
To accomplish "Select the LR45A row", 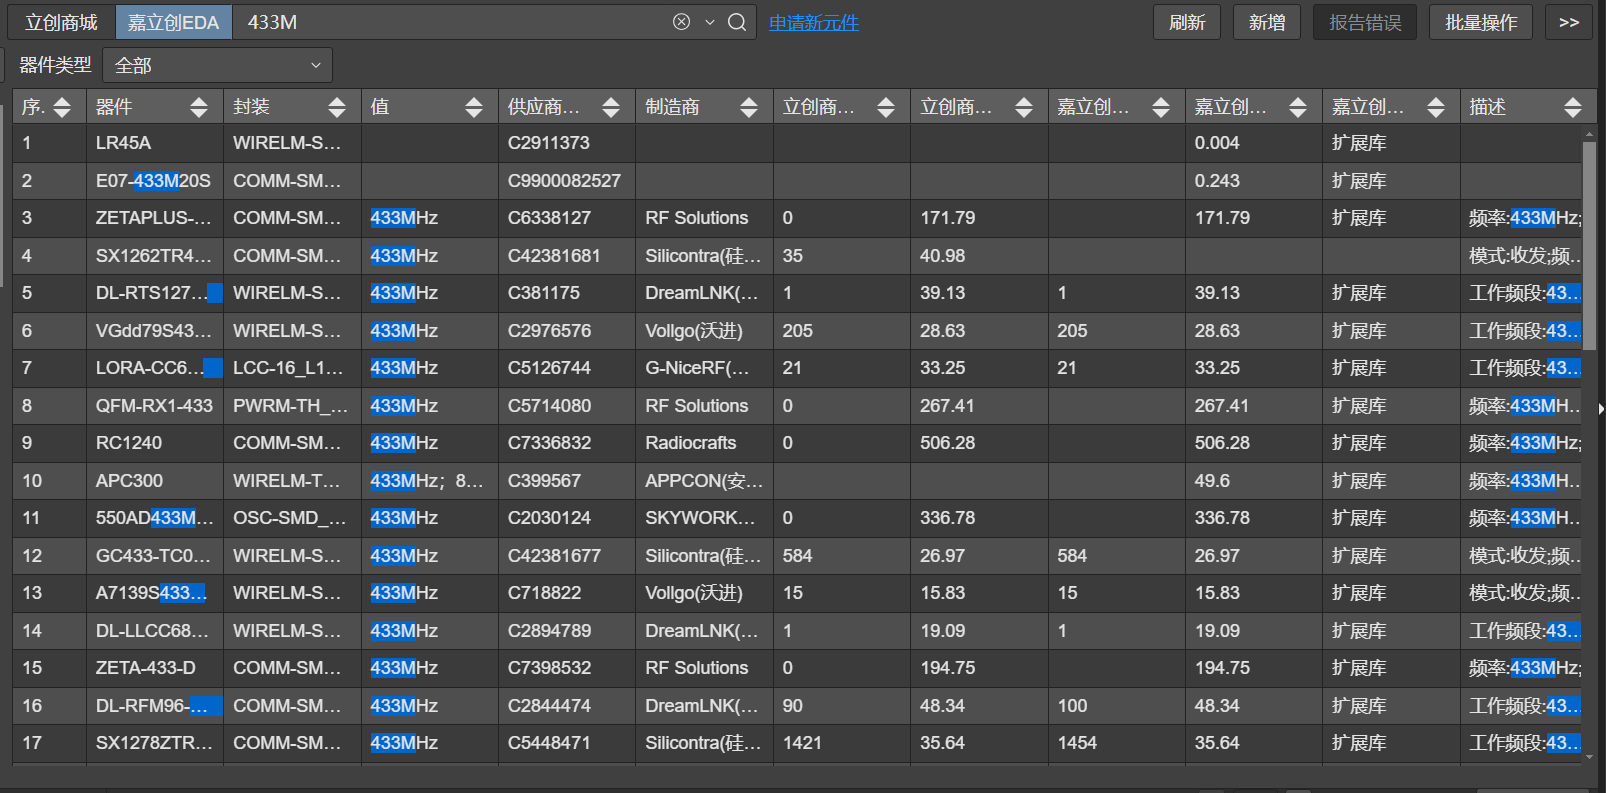I will tap(797, 143).
